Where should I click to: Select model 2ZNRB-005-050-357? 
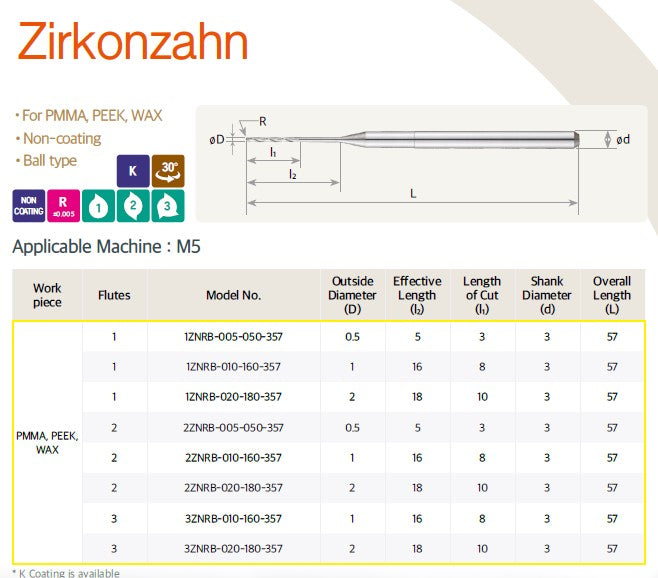[x=233, y=428]
